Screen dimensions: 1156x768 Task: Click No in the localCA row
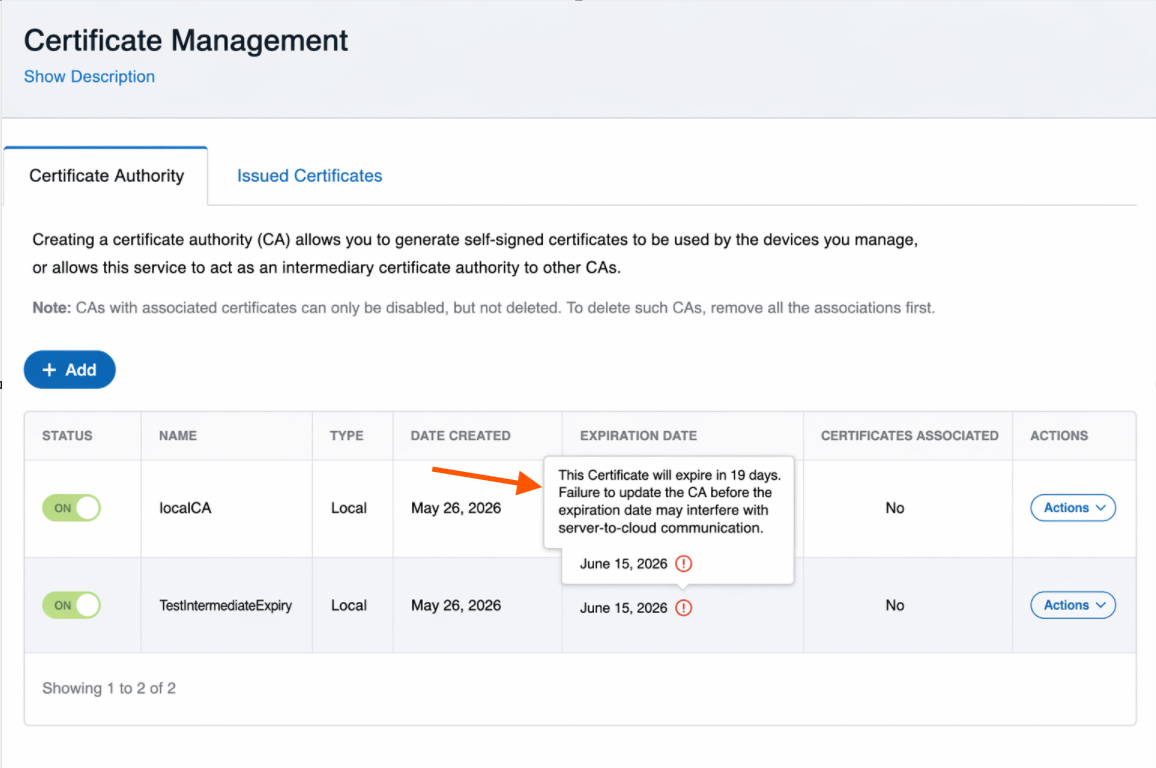(895, 508)
